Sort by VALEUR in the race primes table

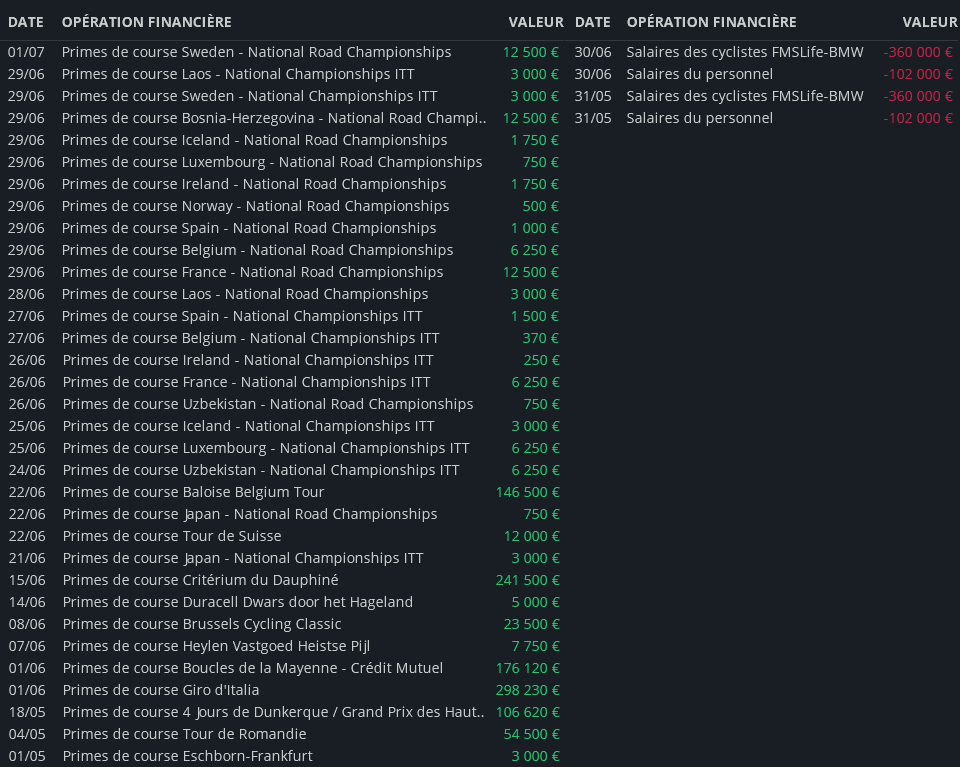pos(535,22)
